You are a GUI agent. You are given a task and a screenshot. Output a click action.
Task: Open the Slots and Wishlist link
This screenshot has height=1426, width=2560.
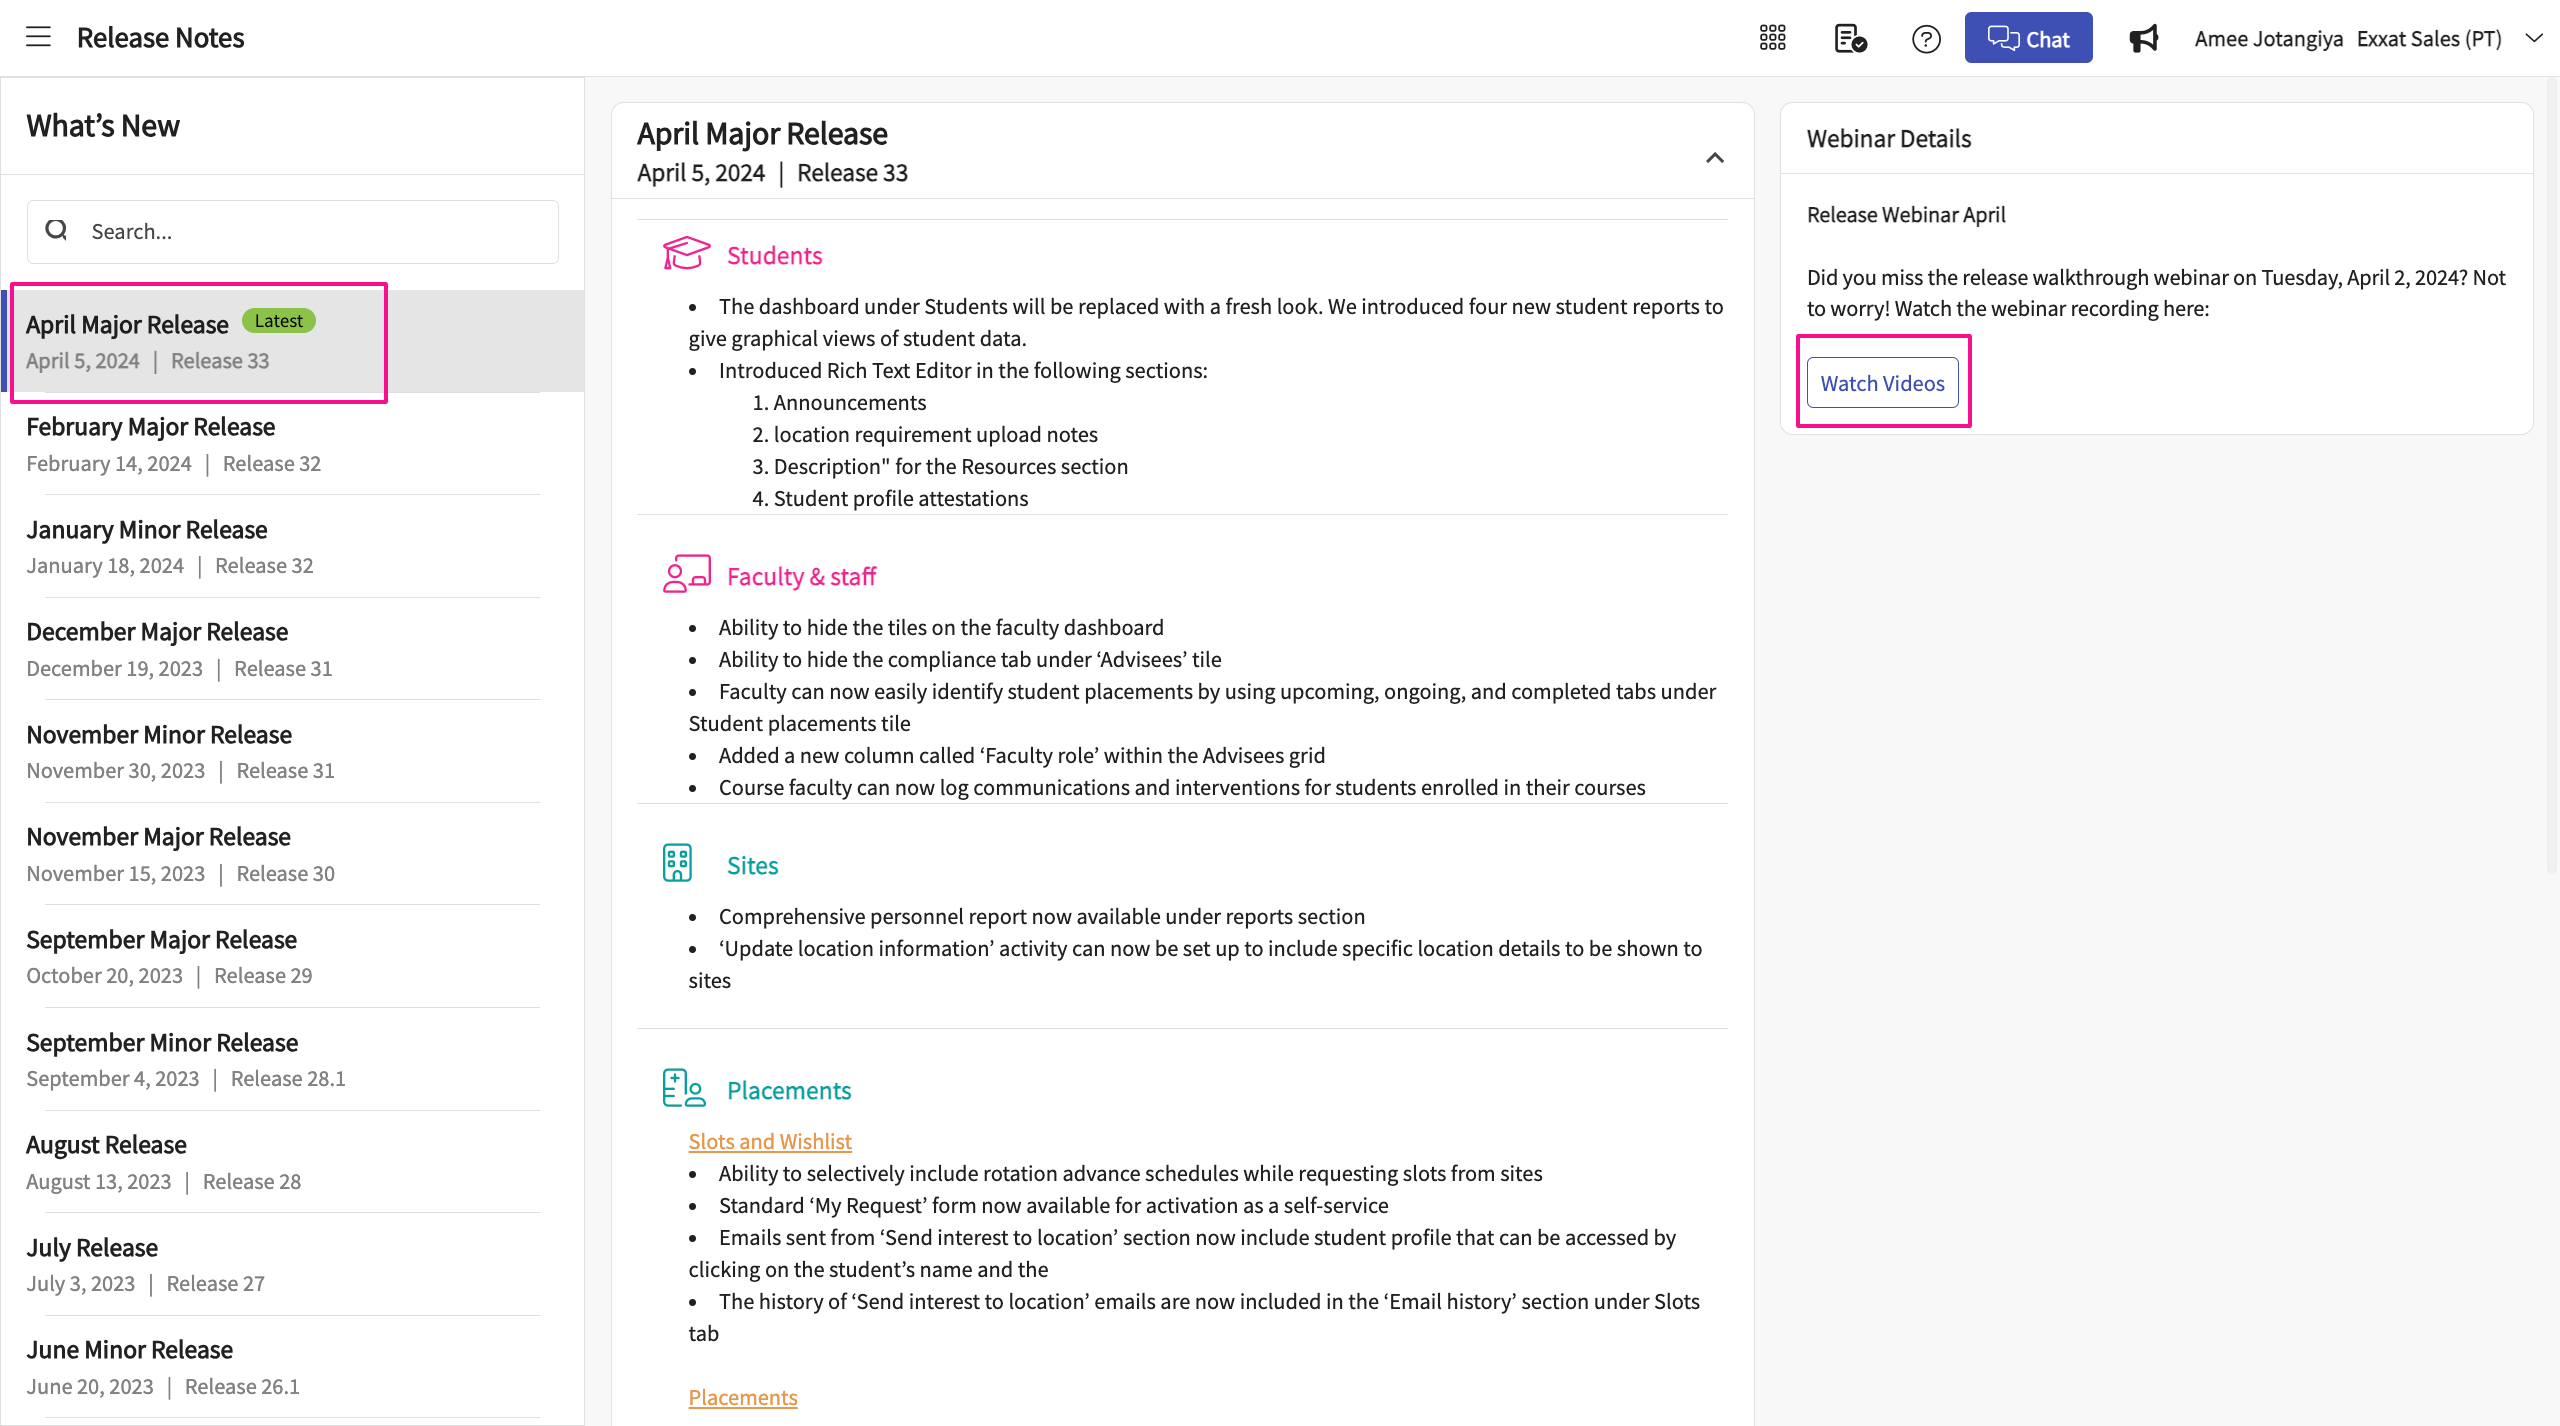769,1140
